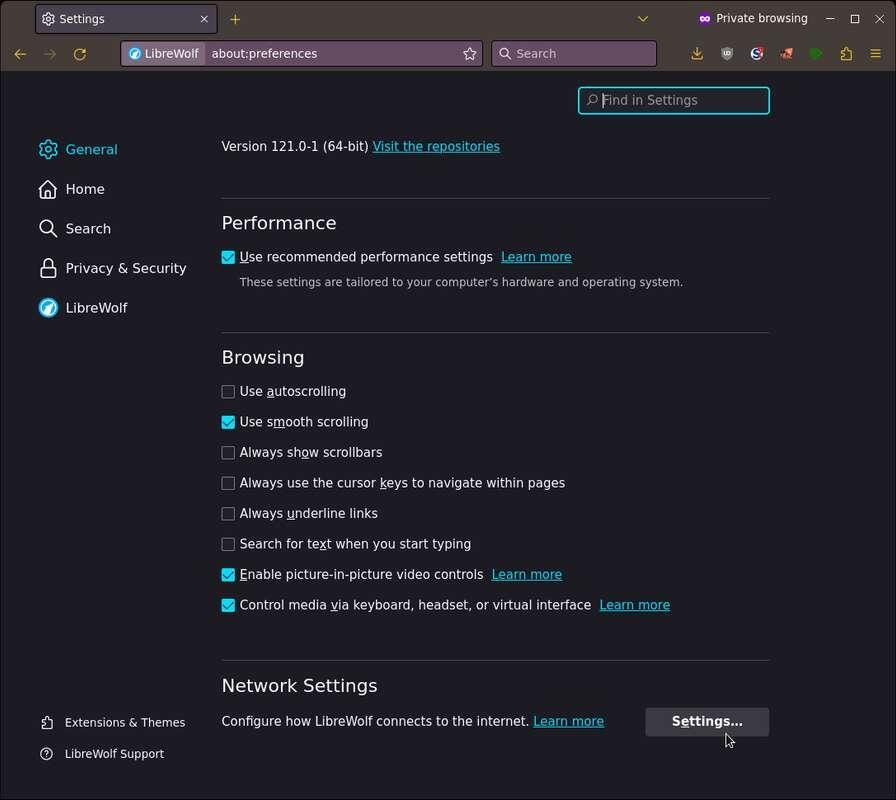Click the LibreWolf identity icon in the address bar
Screen dimensions: 896x800
[135, 54]
